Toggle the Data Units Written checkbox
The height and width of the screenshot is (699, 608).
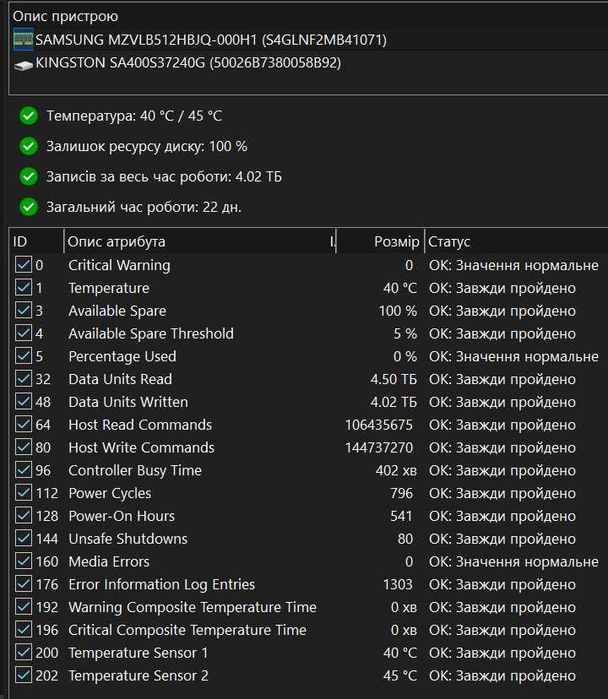point(23,402)
